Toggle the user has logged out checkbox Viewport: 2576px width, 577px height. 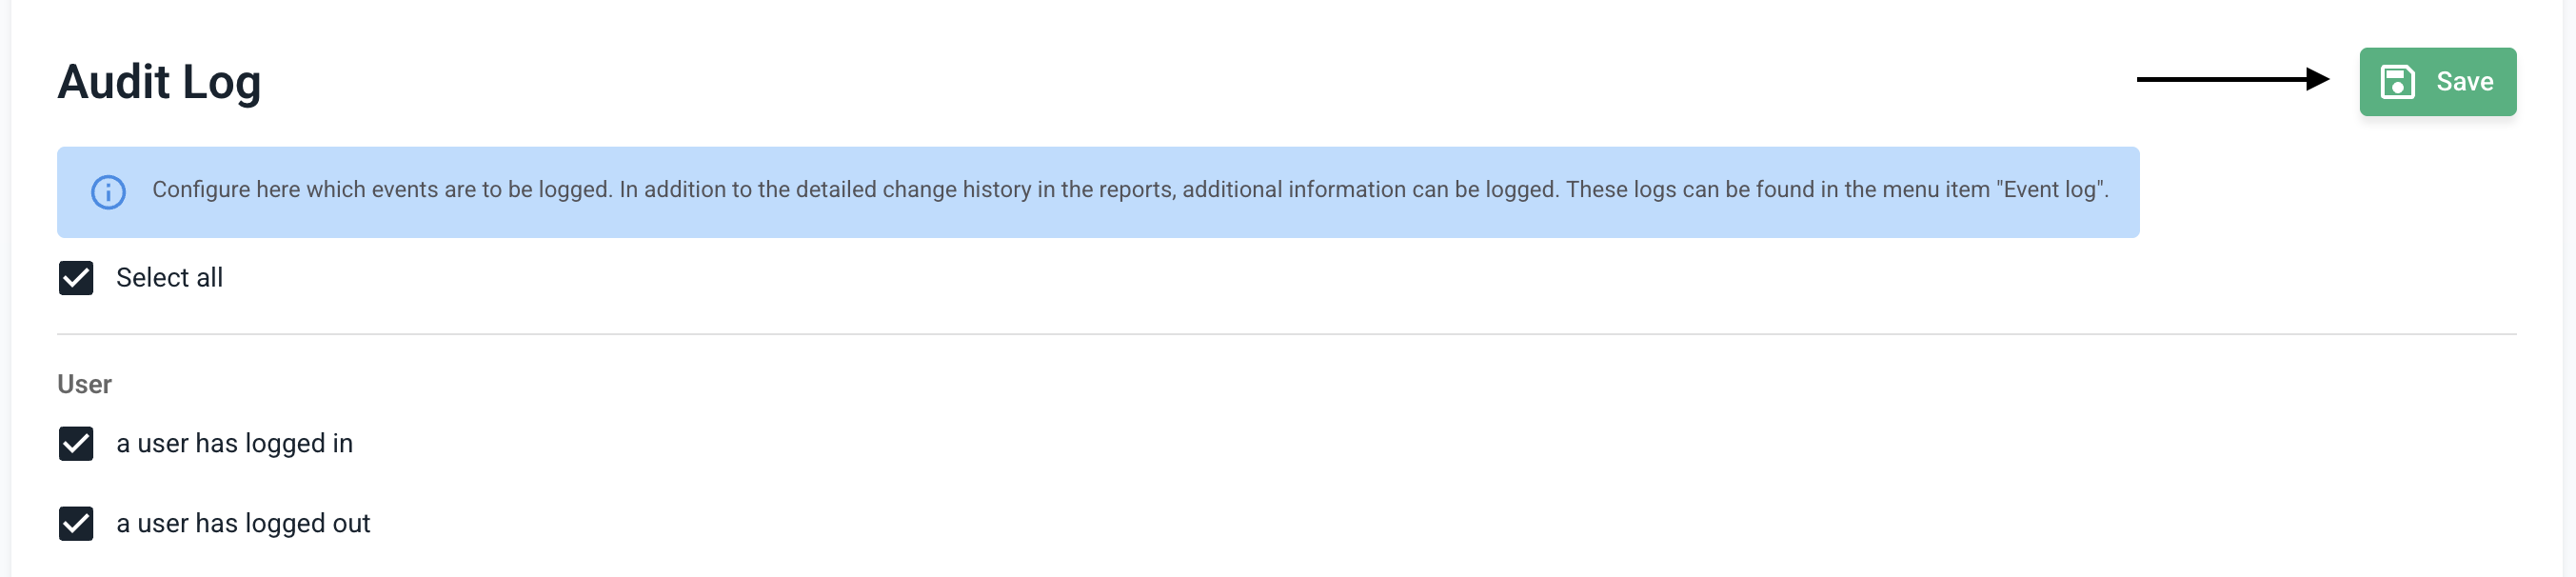[x=76, y=524]
